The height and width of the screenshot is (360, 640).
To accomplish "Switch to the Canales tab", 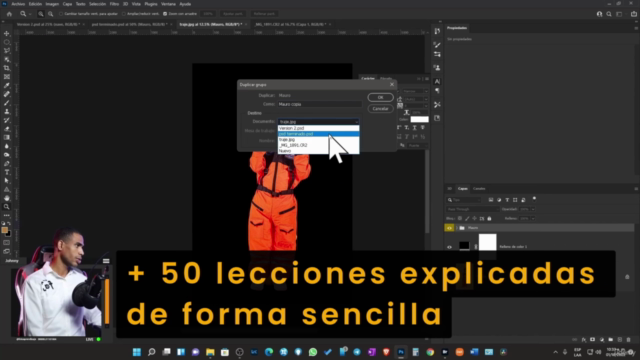I will tap(479, 189).
